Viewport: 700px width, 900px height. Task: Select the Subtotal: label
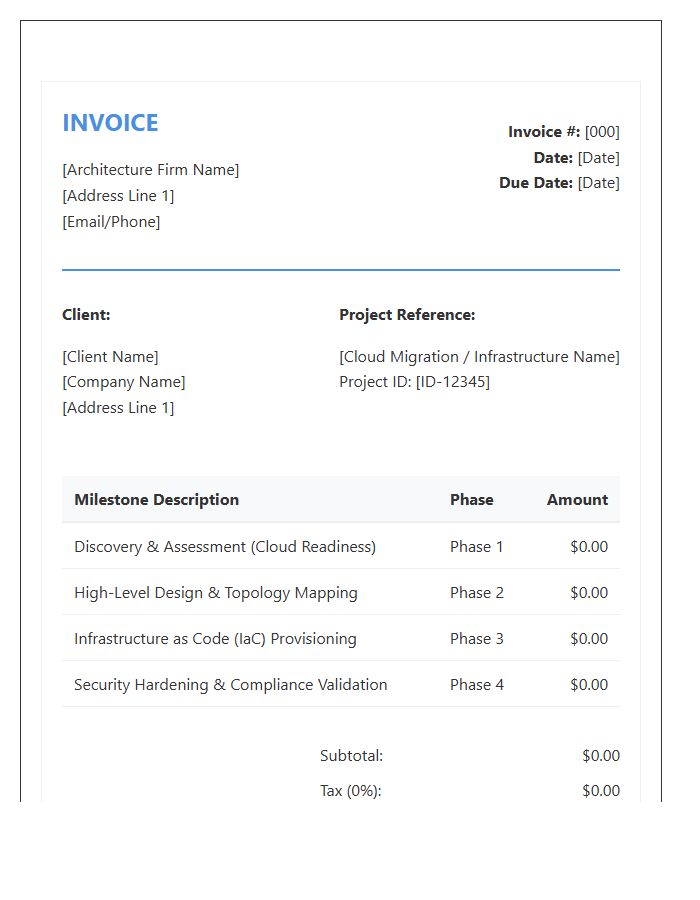[x=351, y=755]
